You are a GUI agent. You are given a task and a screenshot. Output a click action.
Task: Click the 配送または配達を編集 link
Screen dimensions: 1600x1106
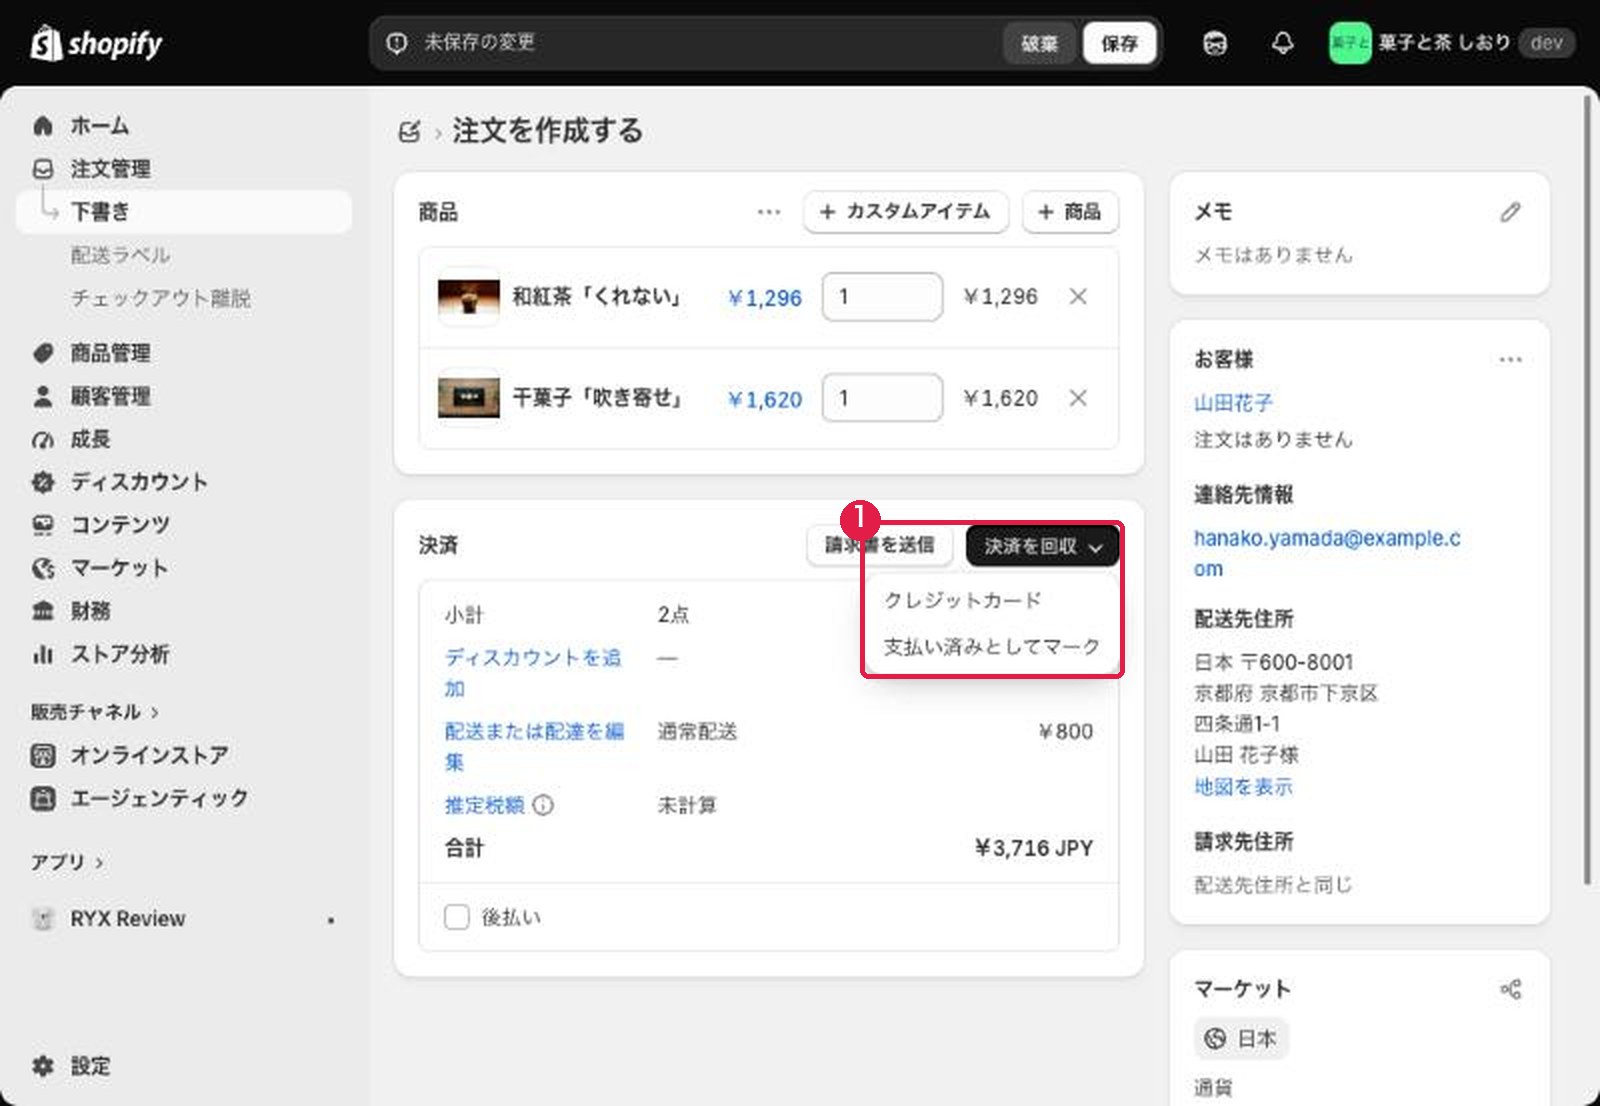point(534,747)
